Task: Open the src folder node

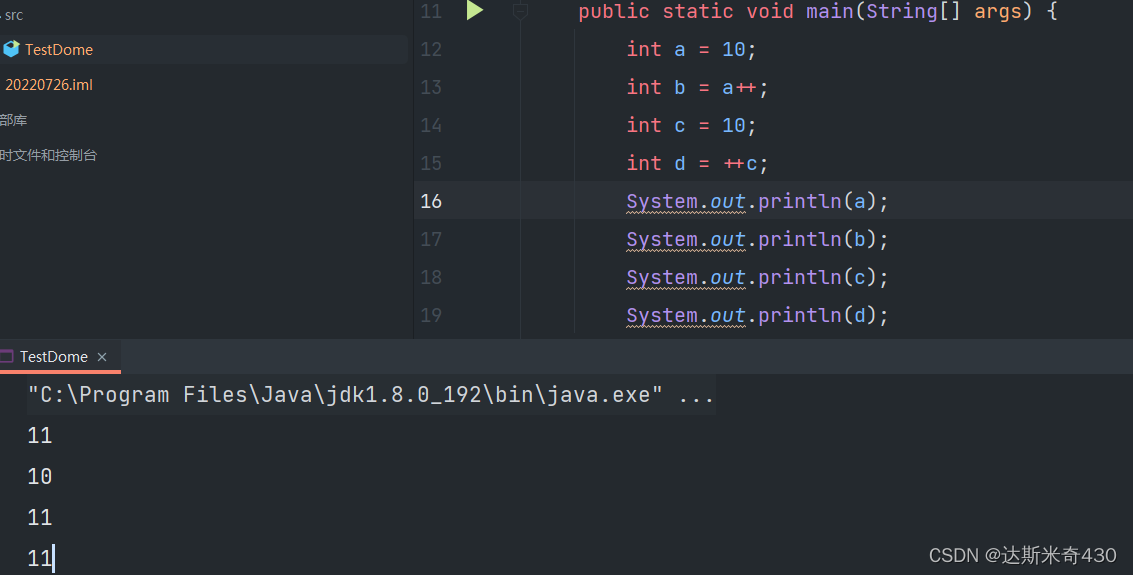Action: coord(14,14)
